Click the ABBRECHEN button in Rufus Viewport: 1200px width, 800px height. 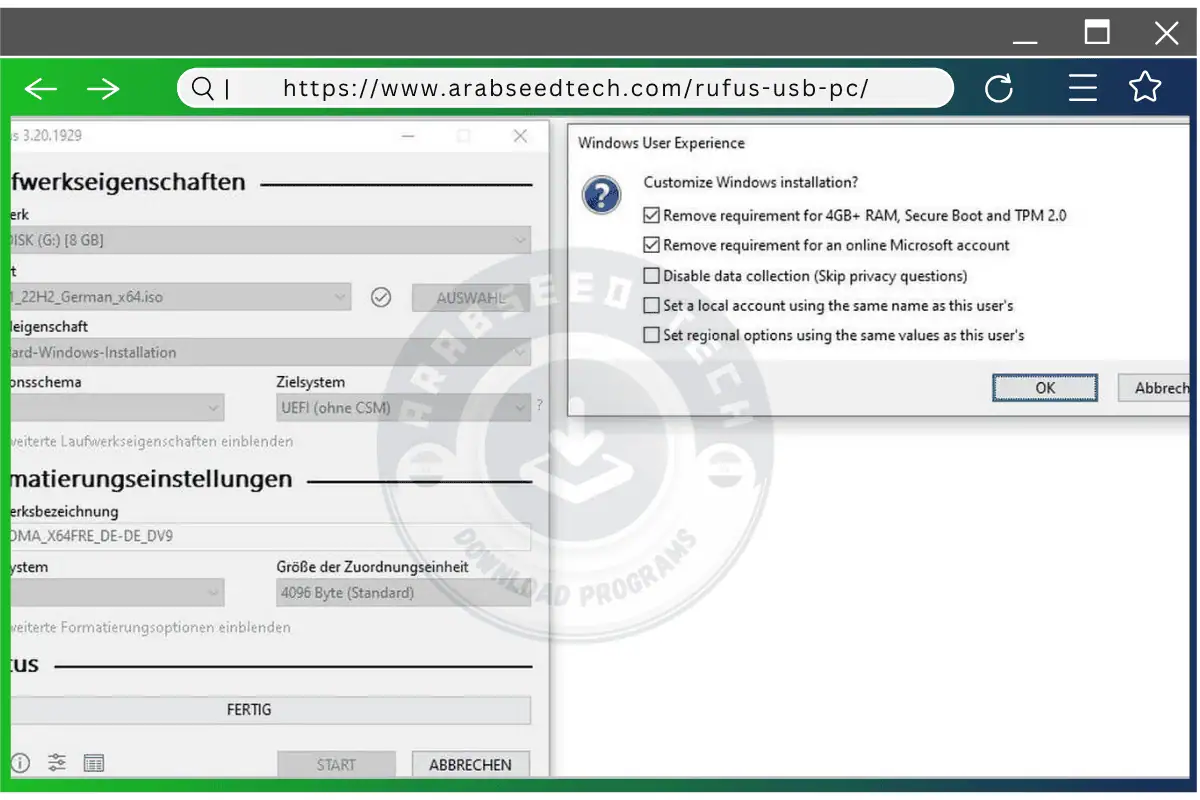tap(470, 765)
